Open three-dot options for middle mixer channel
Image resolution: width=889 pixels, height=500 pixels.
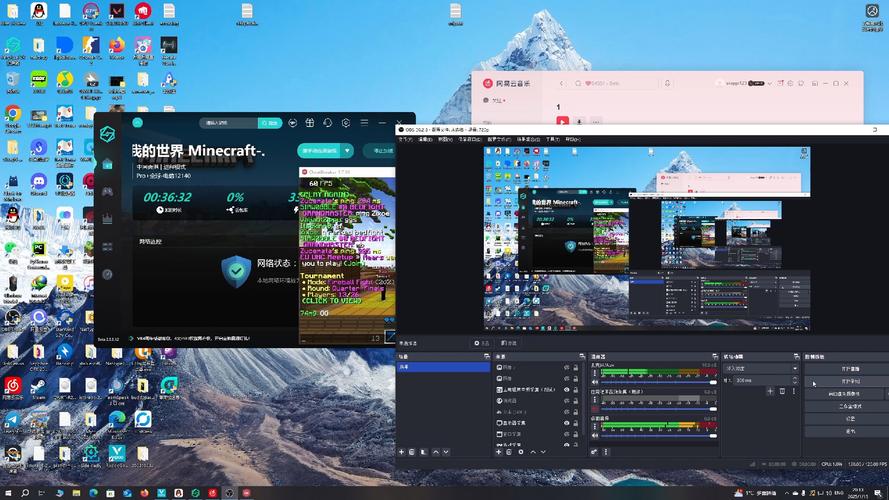point(594,400)
